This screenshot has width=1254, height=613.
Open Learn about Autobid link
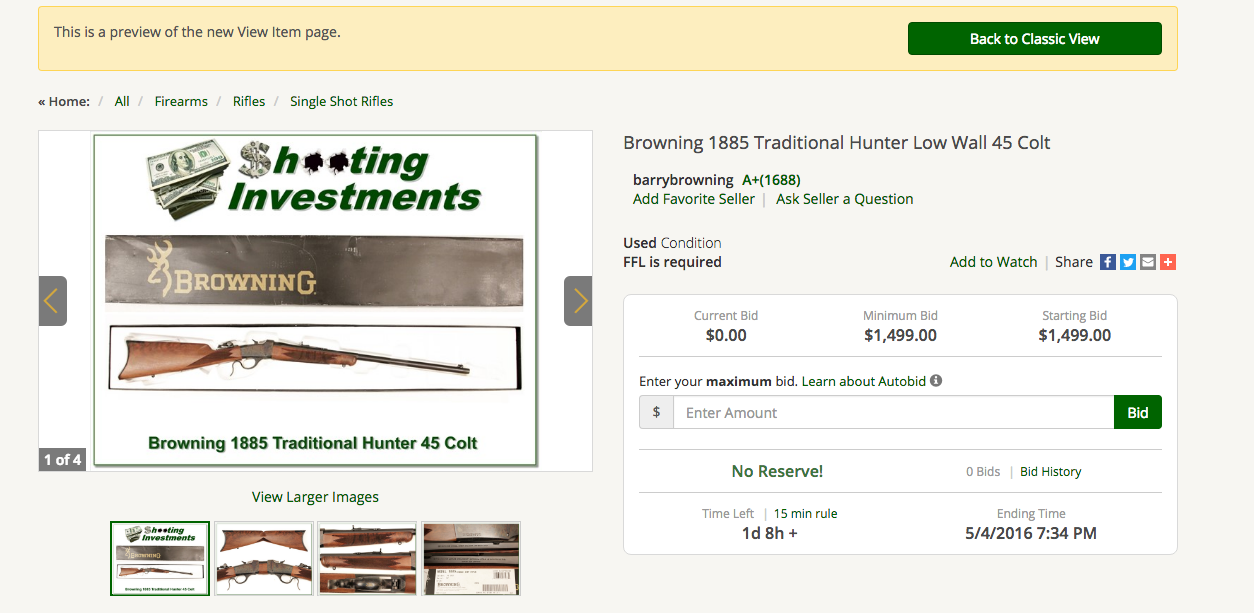point(864,381)
